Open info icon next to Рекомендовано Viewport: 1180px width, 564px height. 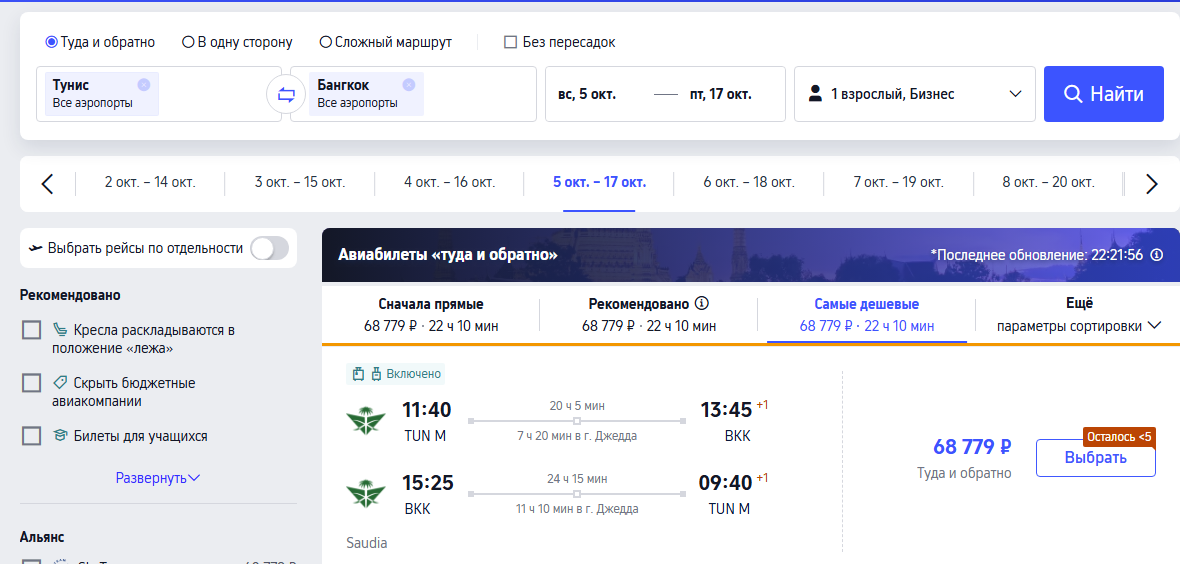[x=702, y=304]
